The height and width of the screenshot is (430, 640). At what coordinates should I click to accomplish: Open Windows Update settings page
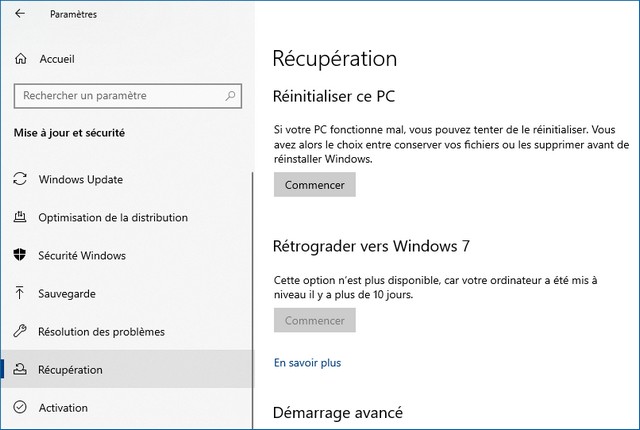click(80, 180)
